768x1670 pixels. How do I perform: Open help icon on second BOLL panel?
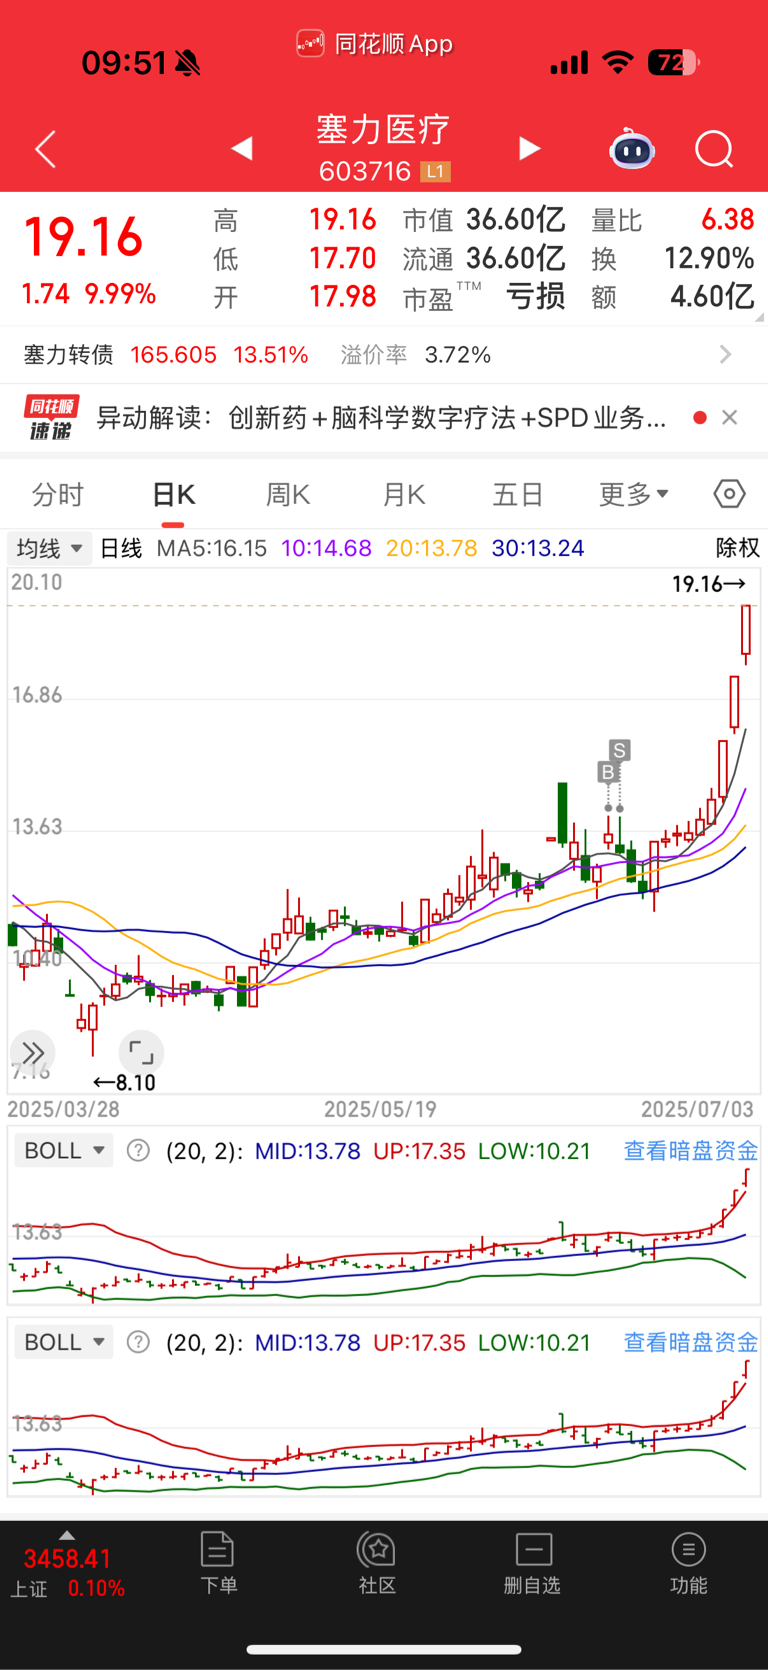(x=138, y=1342)
